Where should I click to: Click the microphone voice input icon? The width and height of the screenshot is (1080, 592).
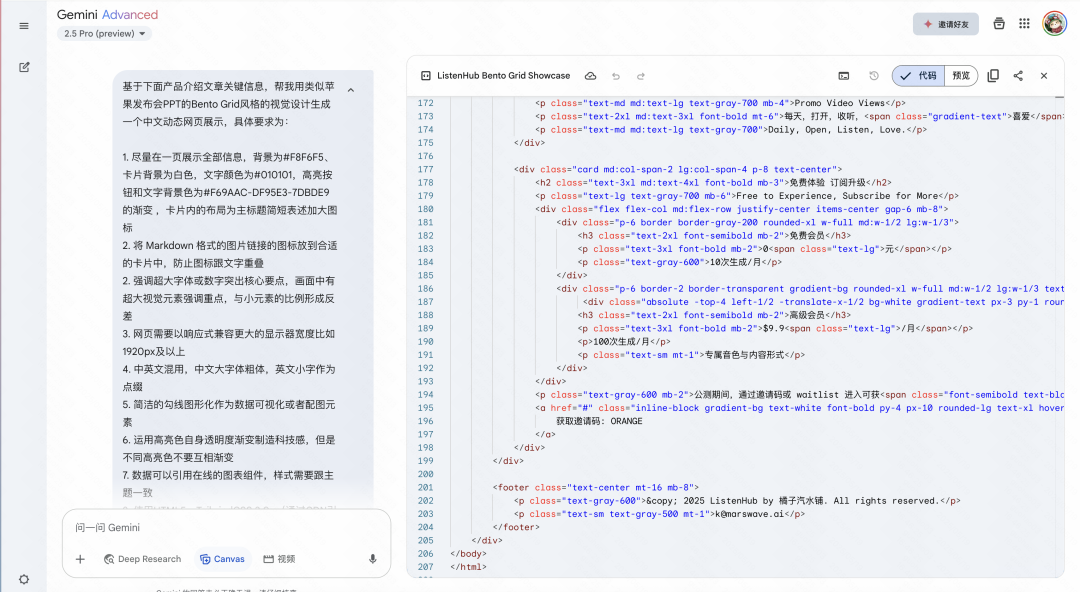pyautogui.click(x=373, y=559)
